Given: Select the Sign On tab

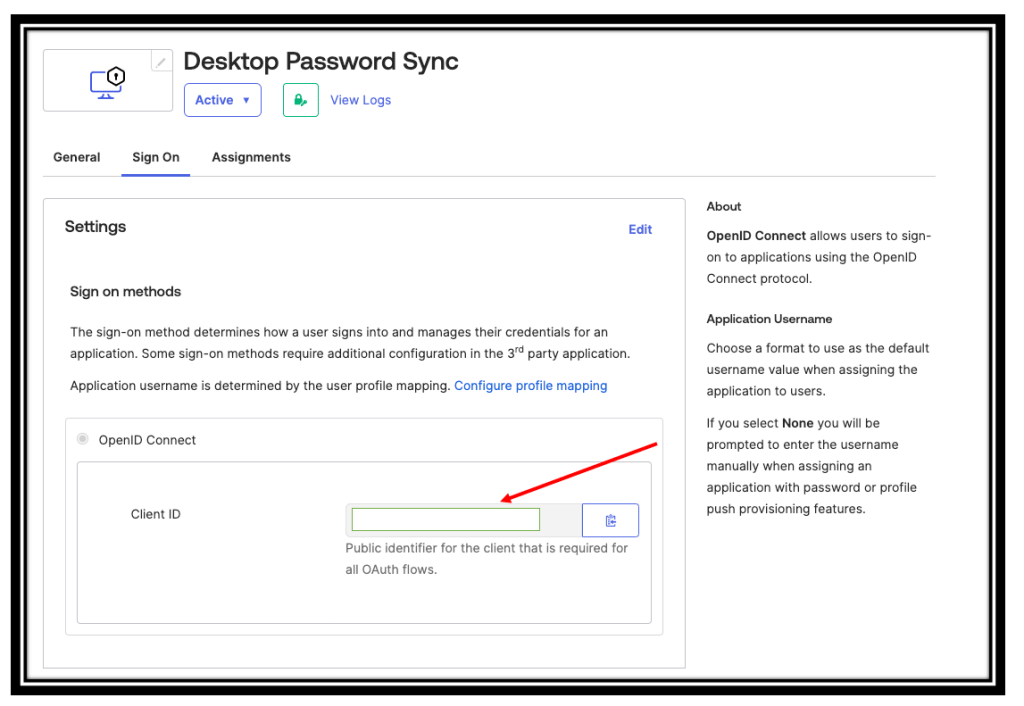Looking at the screenshot, I should point(156,157).
